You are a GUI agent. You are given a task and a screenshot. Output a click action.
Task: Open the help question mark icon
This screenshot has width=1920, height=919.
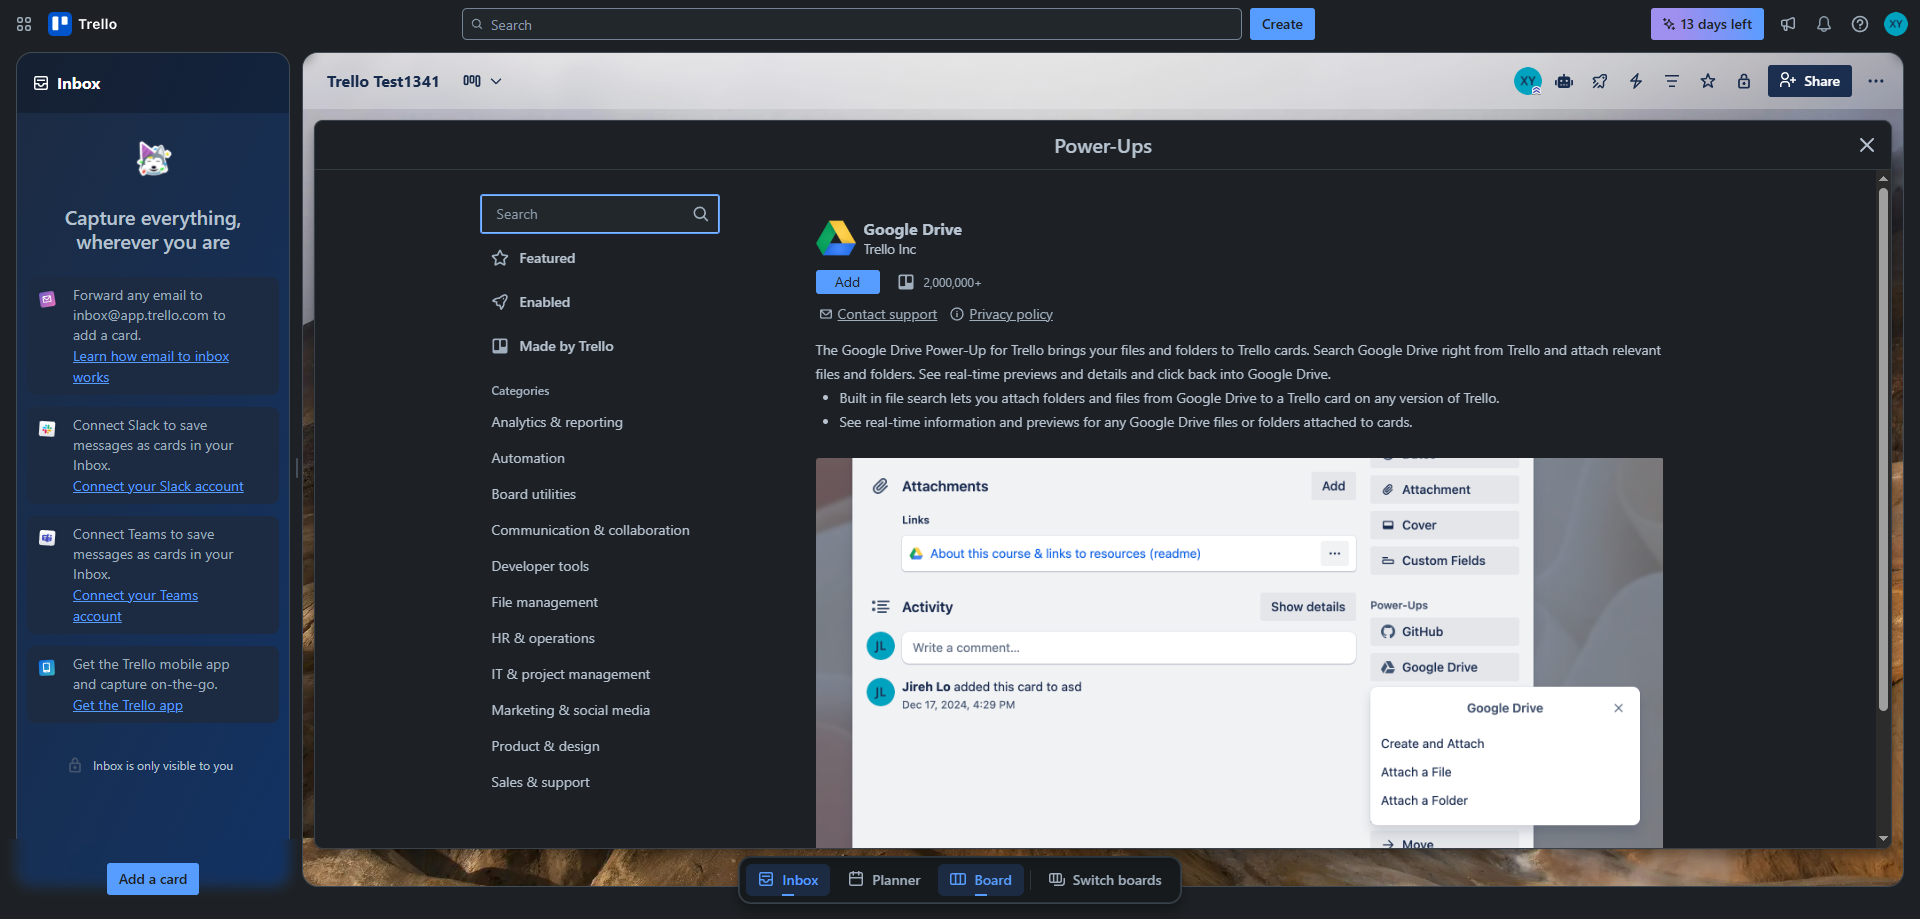pyautogui.click(x=1860, y=24)
